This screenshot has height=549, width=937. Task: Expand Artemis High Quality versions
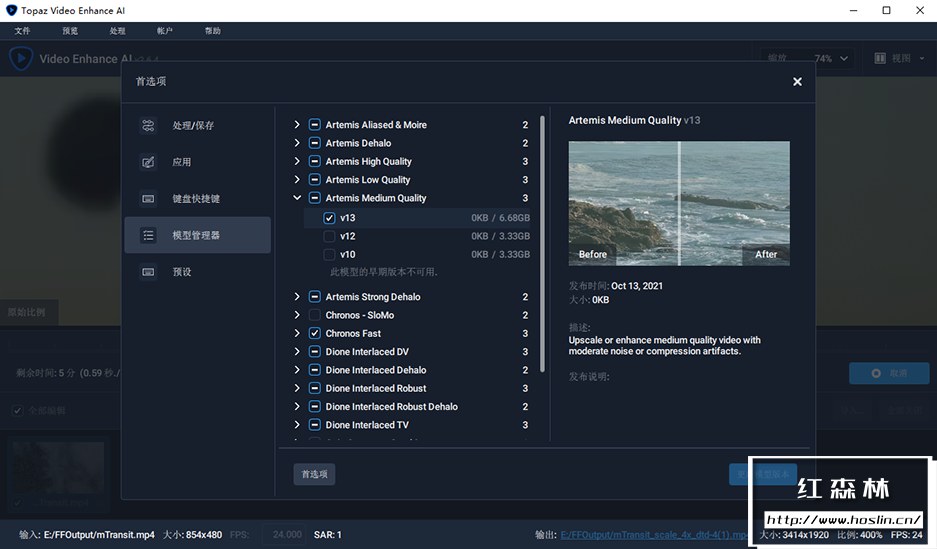[297, 161]
